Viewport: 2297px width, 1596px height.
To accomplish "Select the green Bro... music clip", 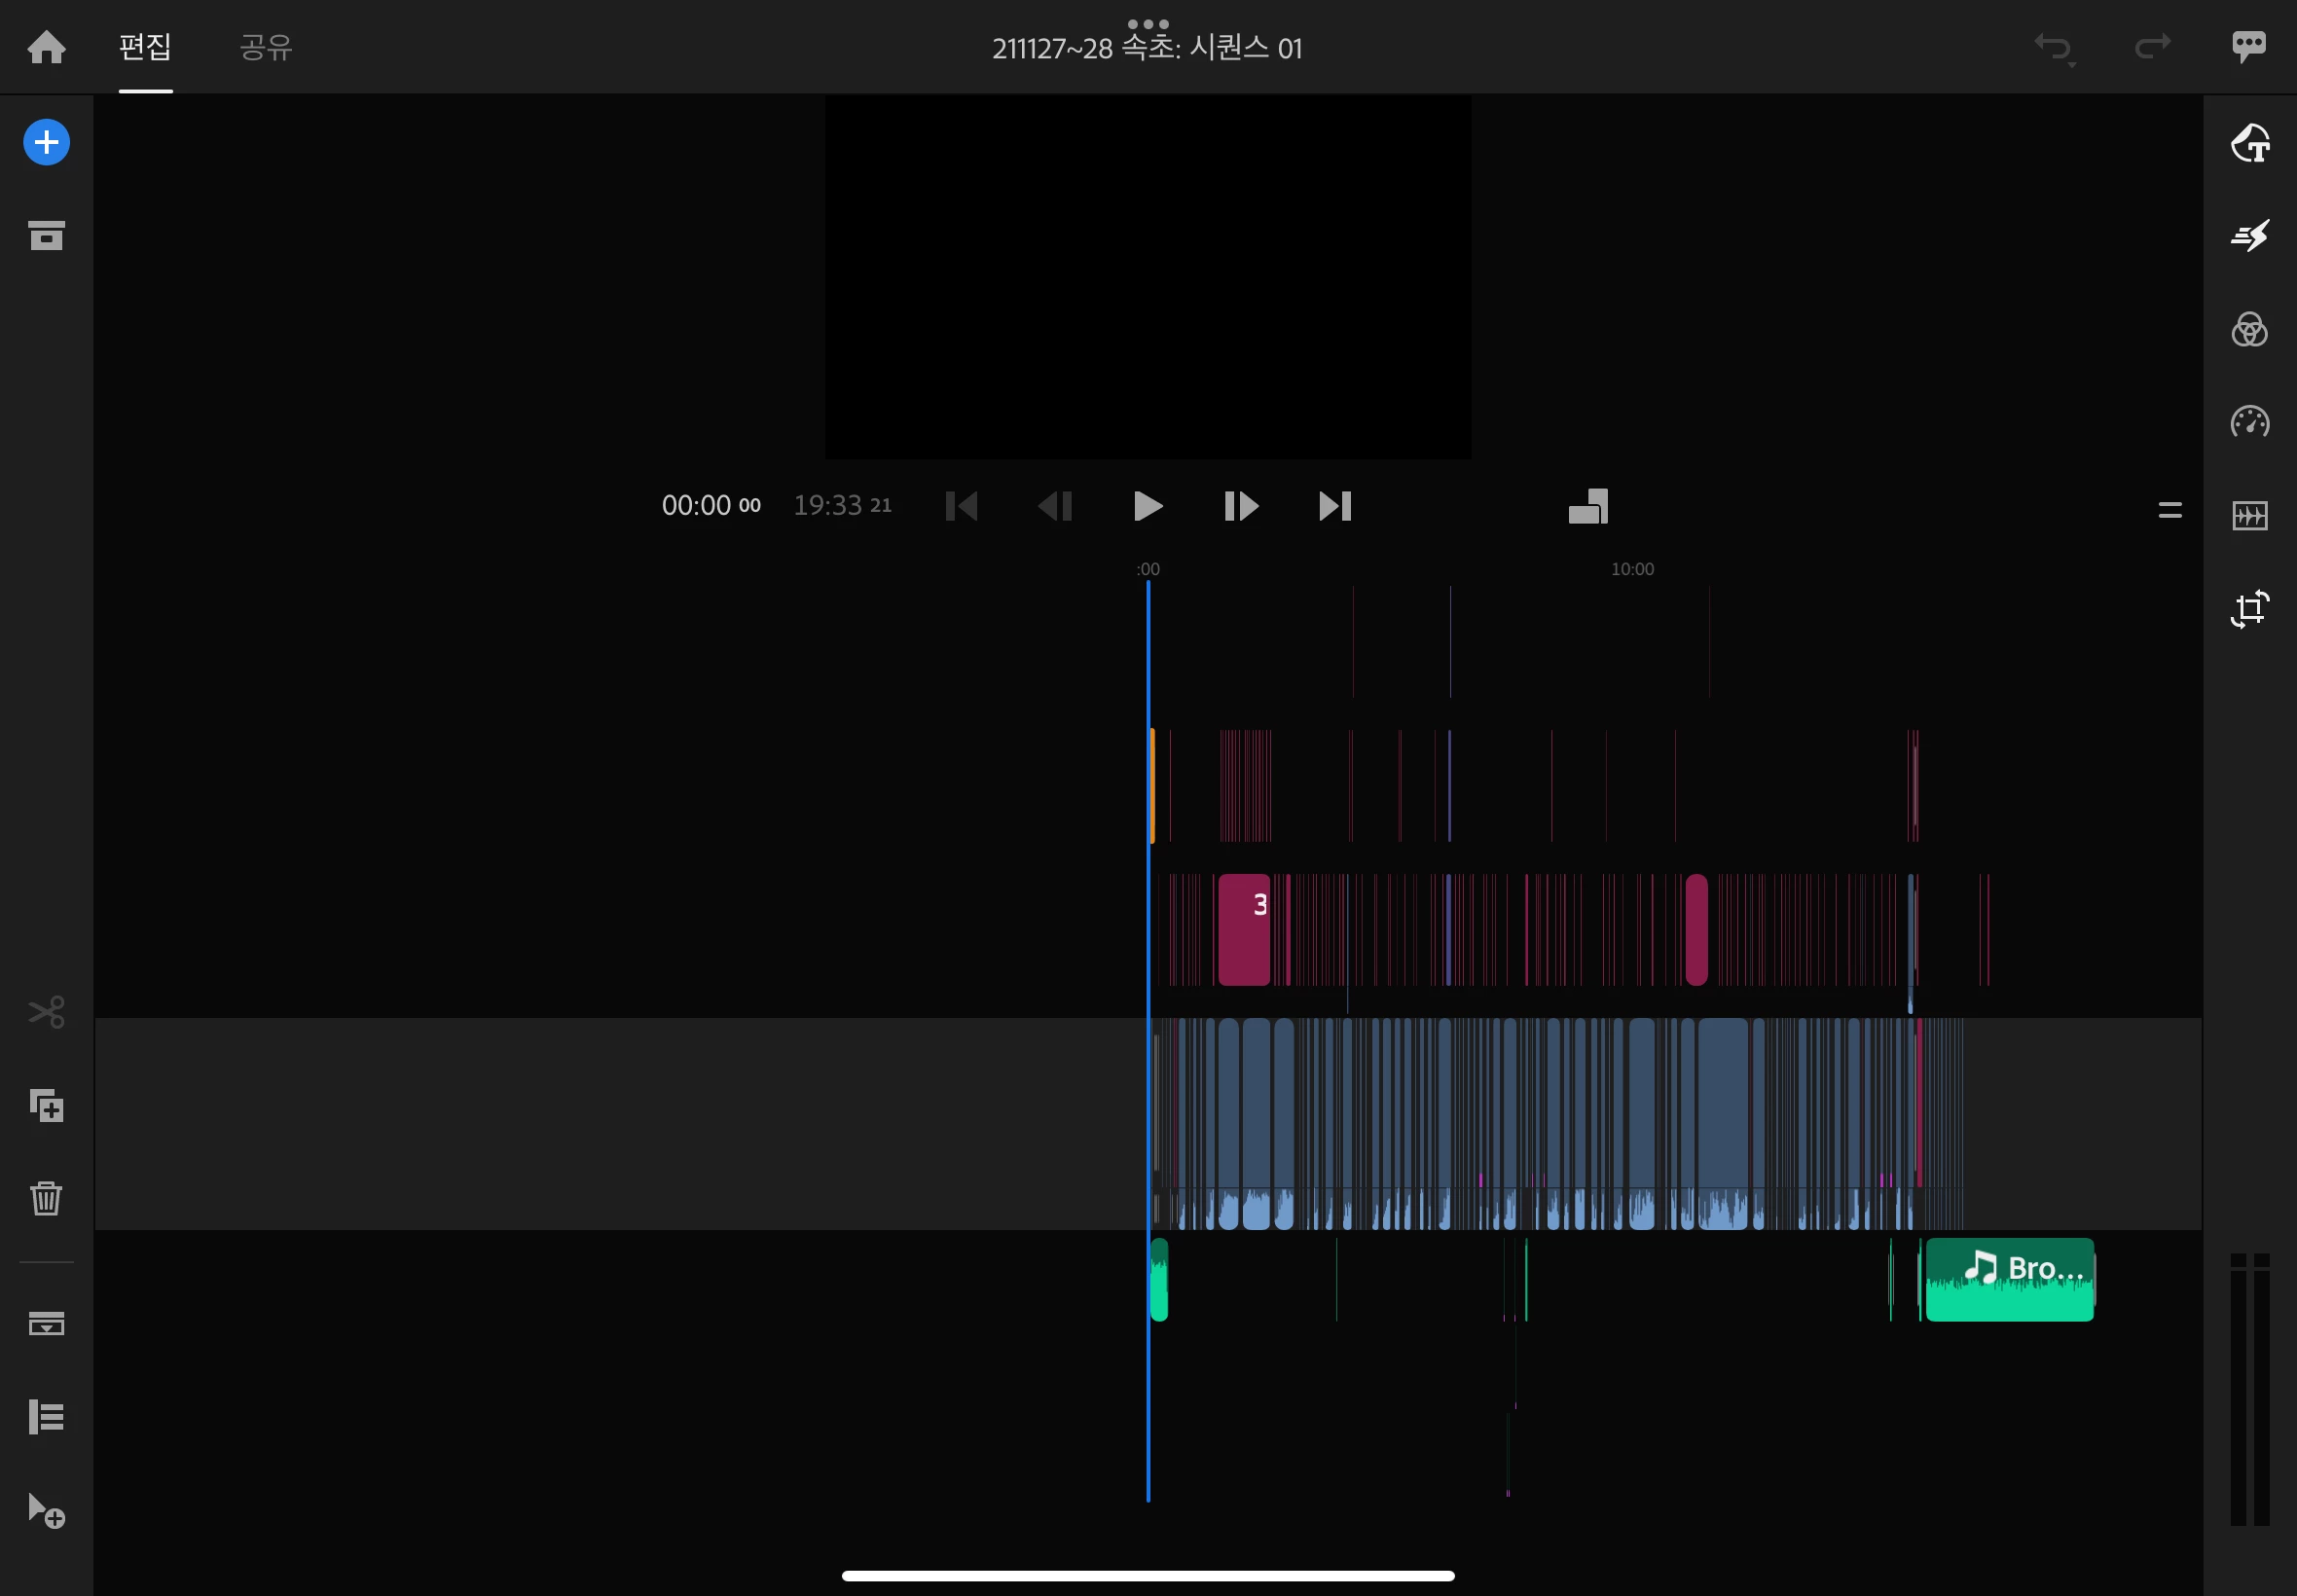I will coord(2008,1280).
